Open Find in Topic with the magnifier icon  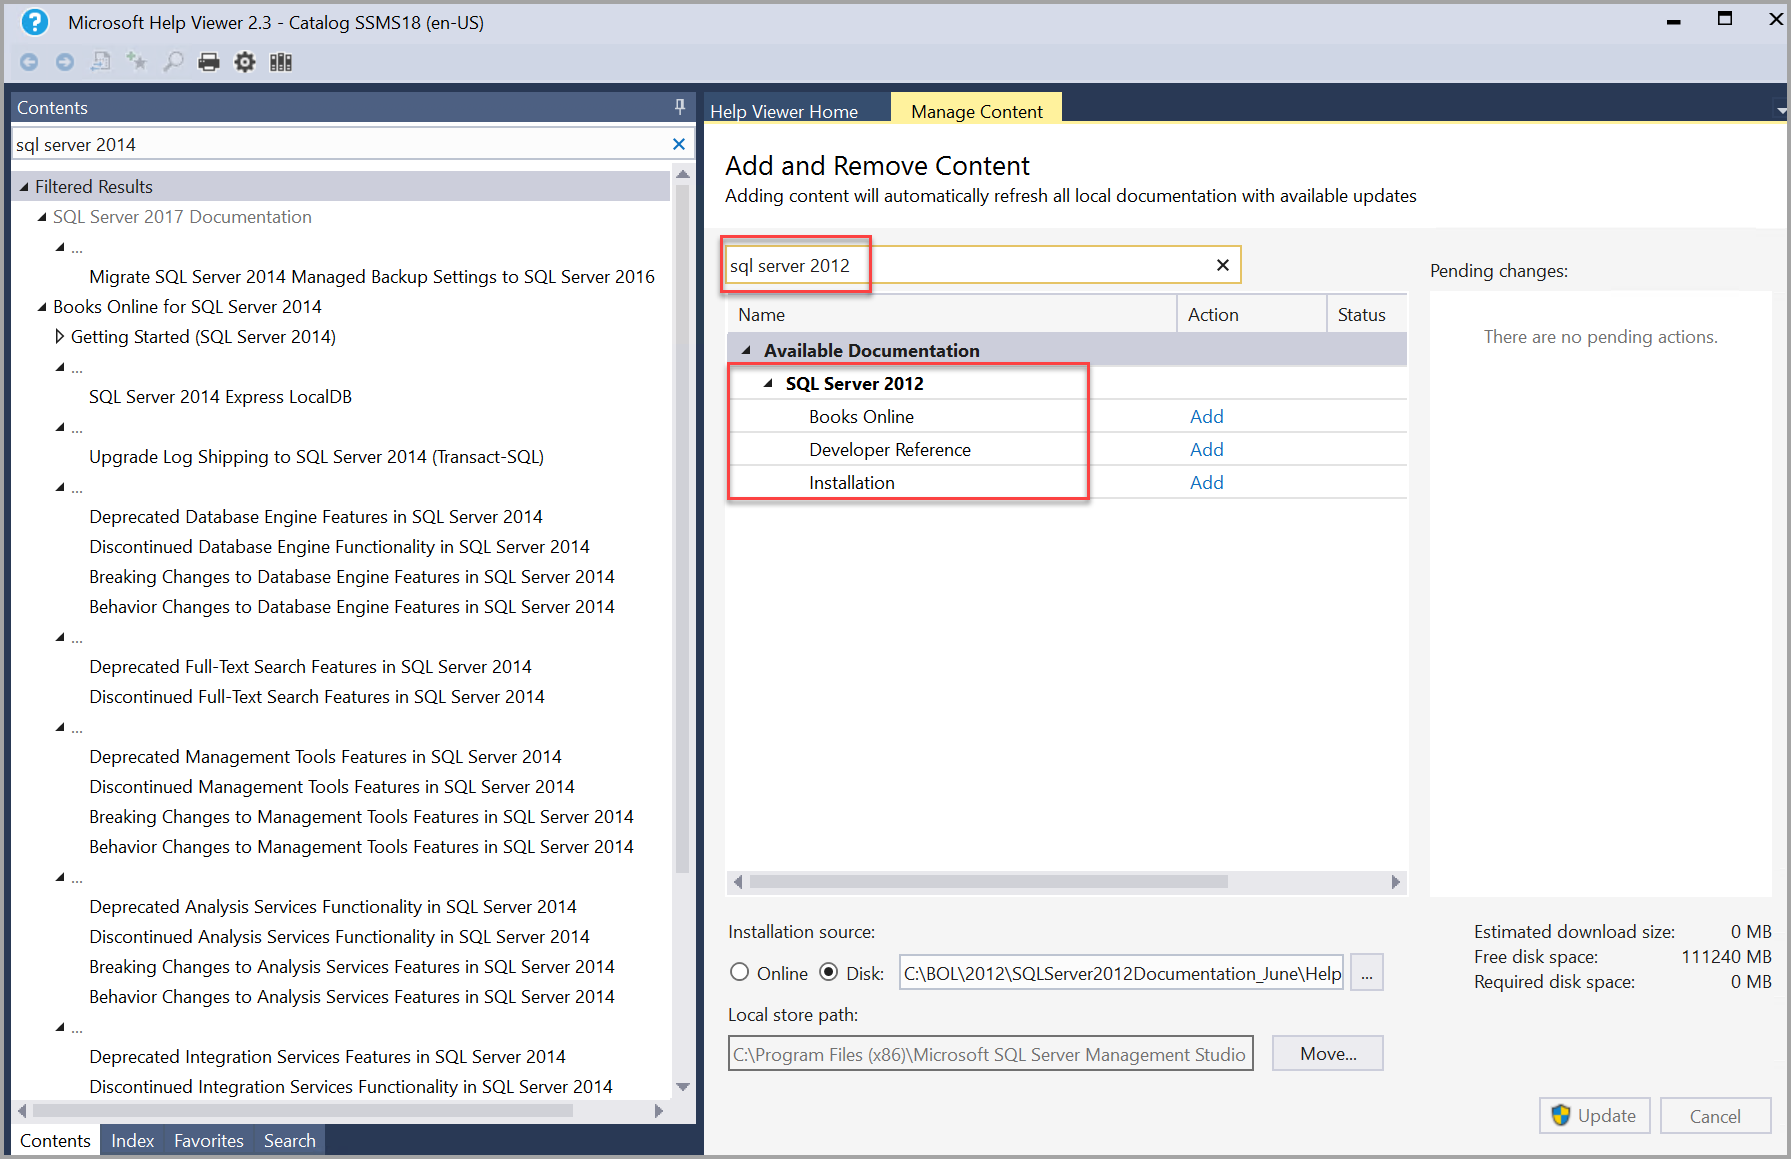pos(173,61)
